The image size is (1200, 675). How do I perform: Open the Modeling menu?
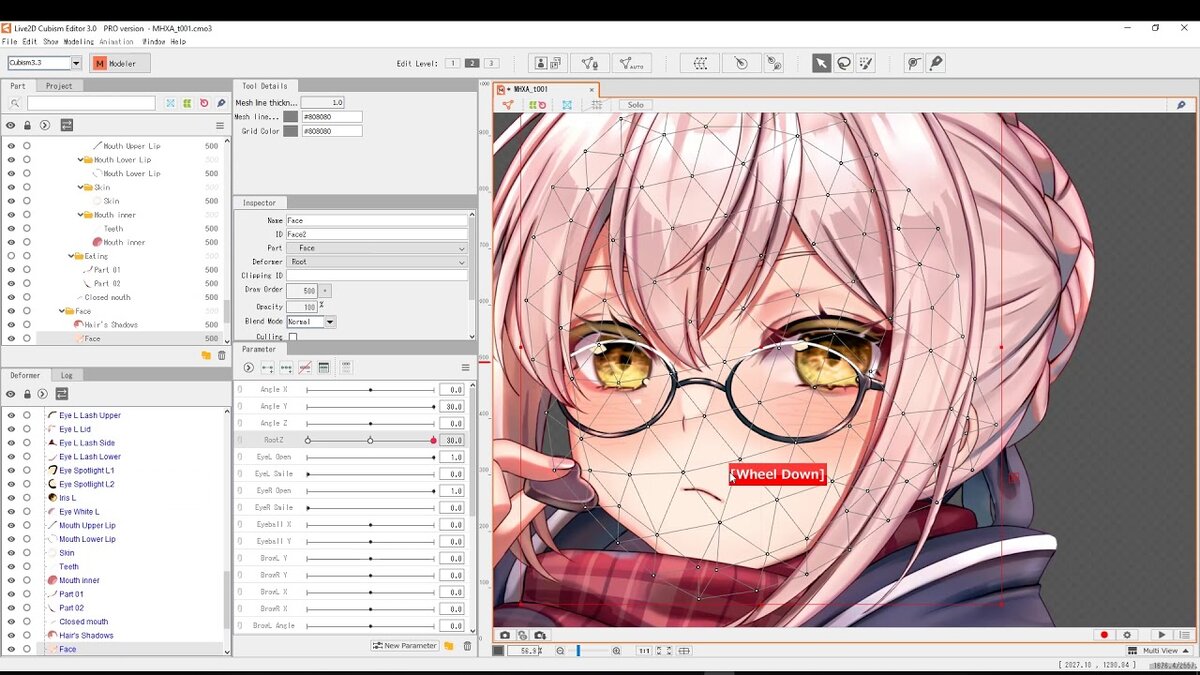79,42
